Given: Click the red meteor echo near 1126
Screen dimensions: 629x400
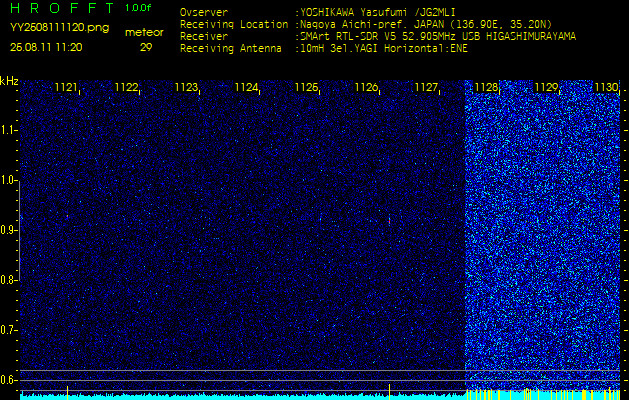Looking at the screenshot, I should coord(389,221).
